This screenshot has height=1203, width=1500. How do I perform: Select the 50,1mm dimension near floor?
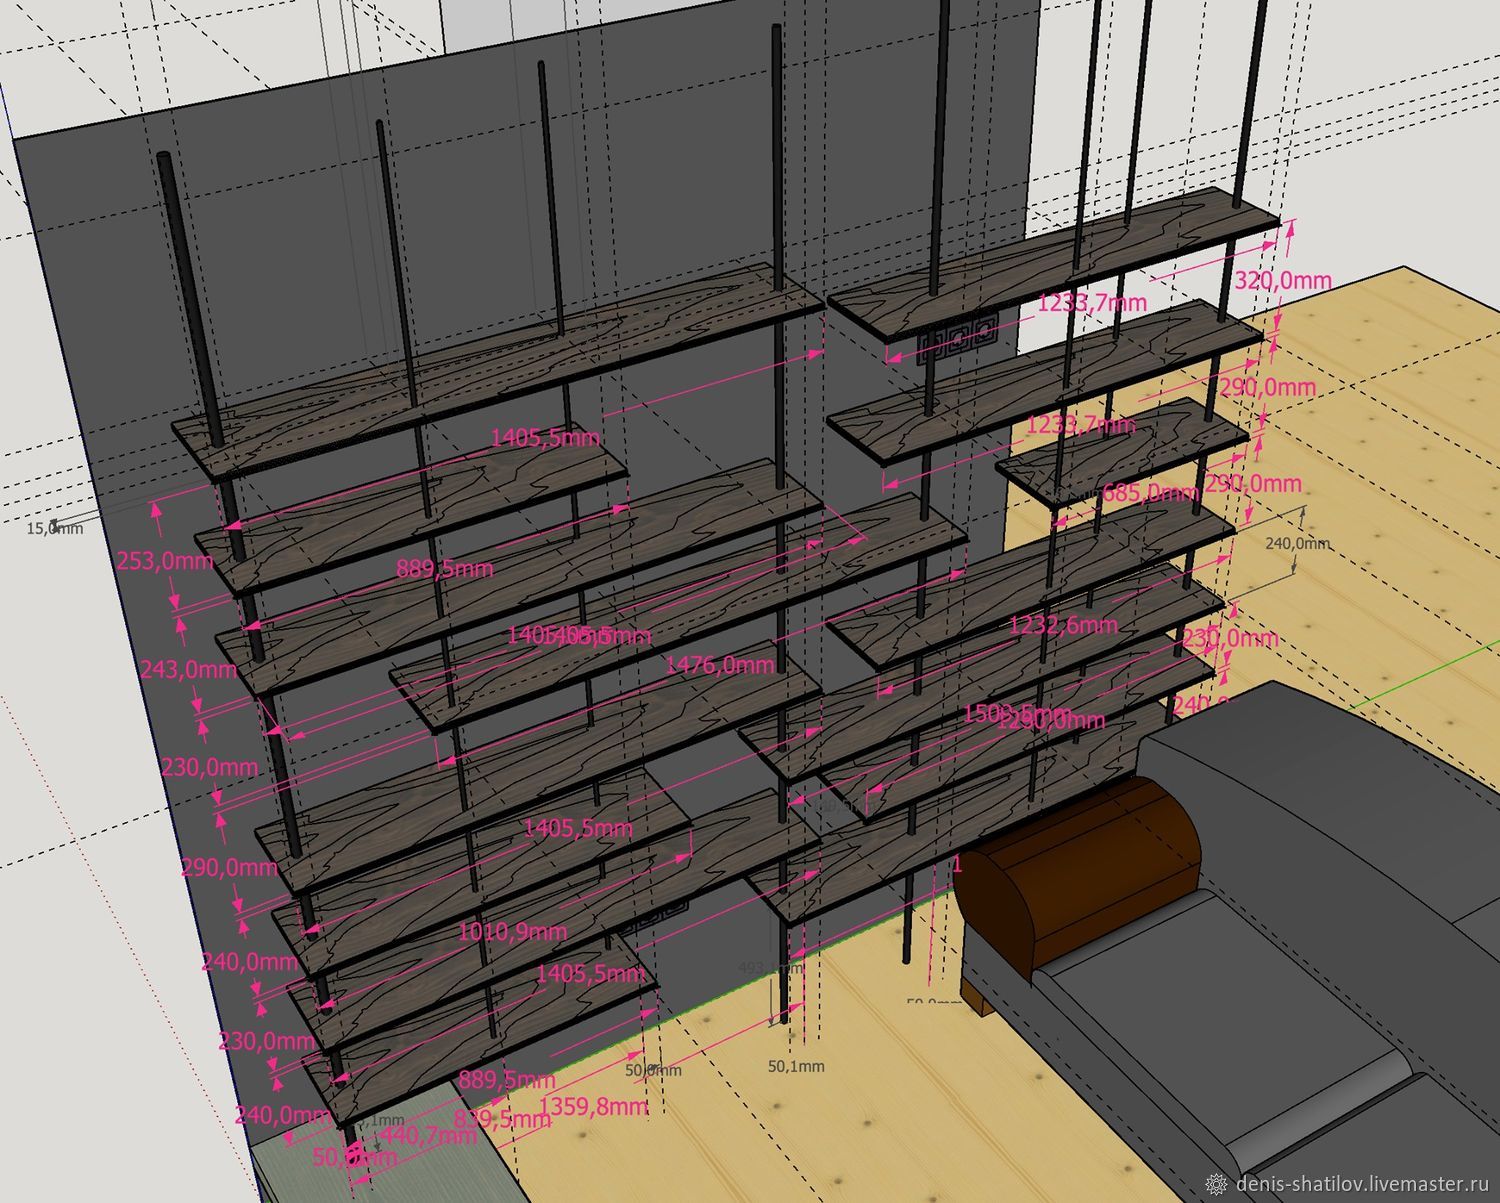[796, 1066]
